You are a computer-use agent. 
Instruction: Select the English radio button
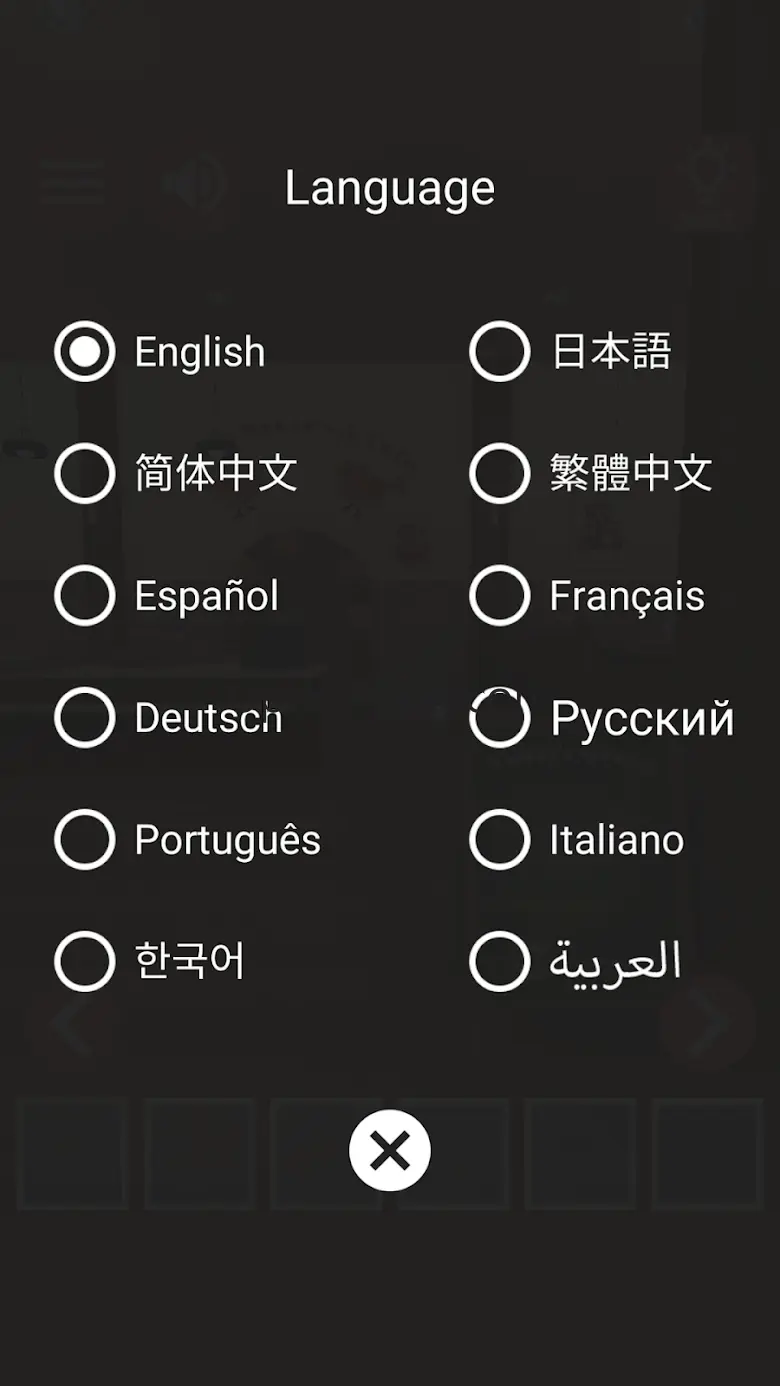(x=85, y=352)
